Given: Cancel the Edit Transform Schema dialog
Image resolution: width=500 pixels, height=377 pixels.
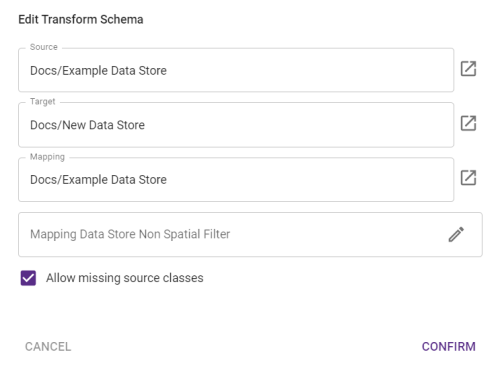Looking at the screenshot, I should [48, 347].
